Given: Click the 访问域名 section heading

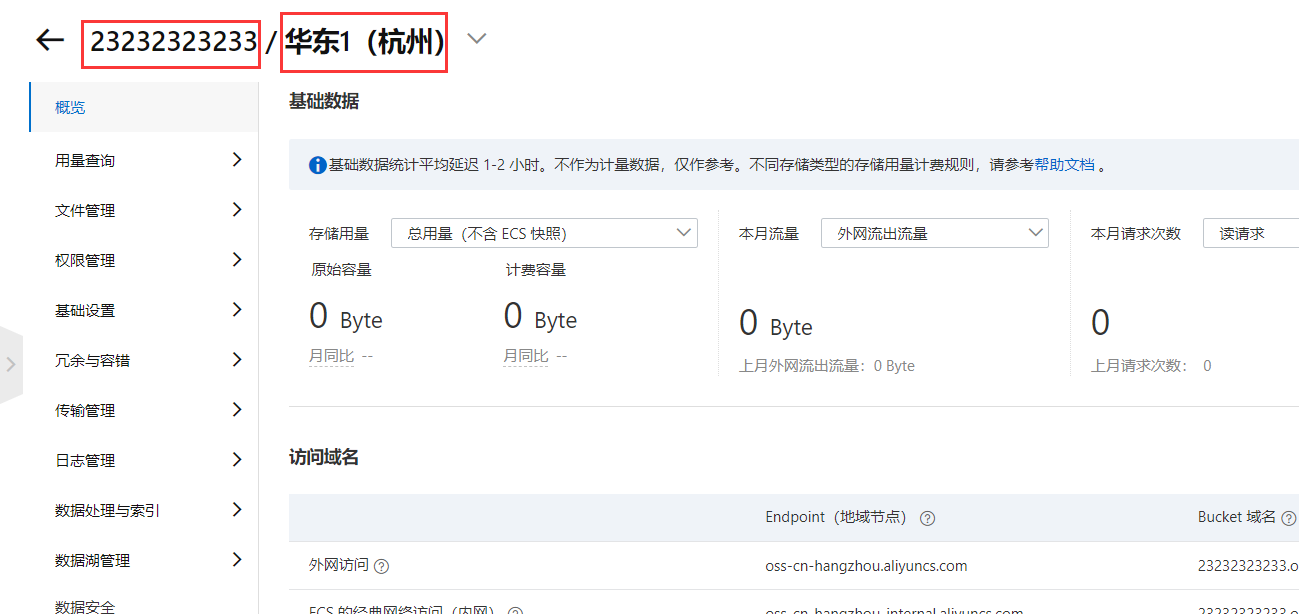Looking at the screenshot, I should 323,457.
